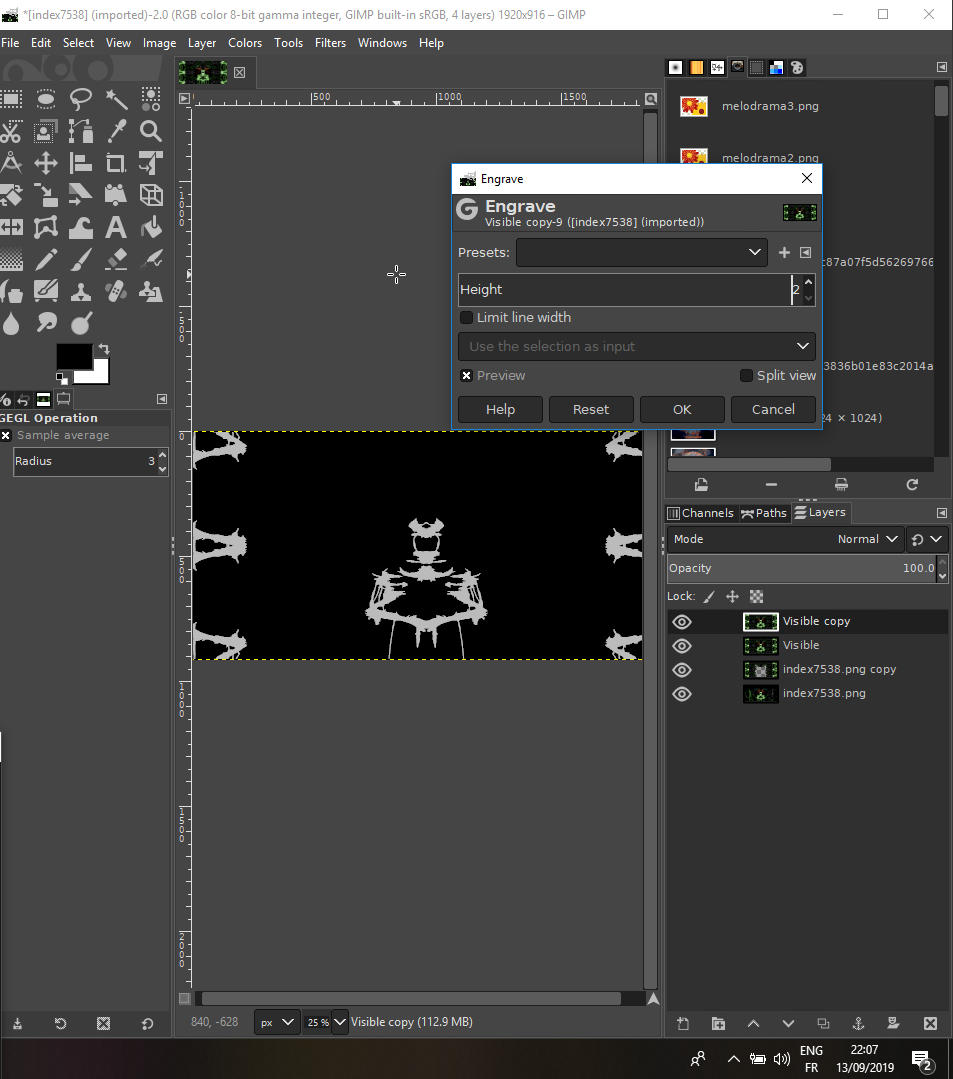This screenshot has width=953, height=1079.
Task: Increase the Radius value
Action: point(162,456)
